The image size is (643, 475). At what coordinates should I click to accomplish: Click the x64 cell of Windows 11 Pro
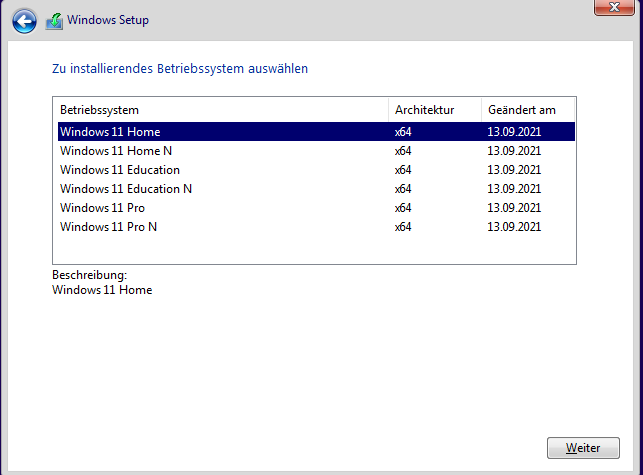coord(403,208)
